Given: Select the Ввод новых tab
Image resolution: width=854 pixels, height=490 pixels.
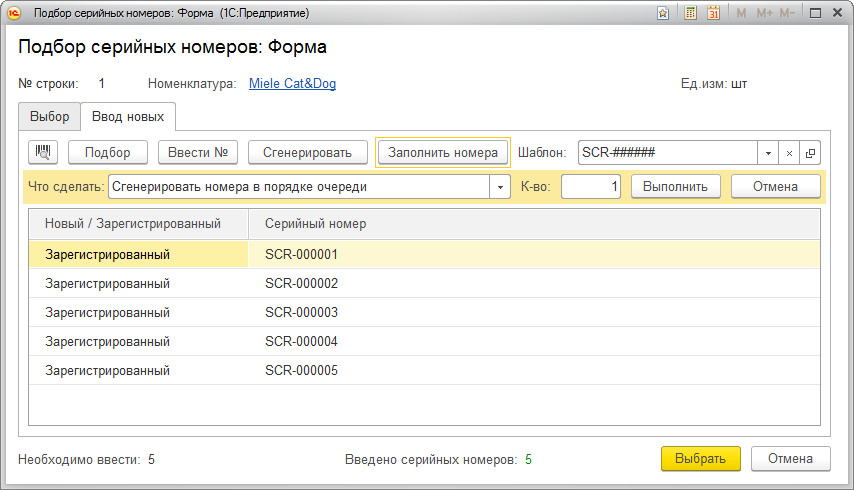Looking at the screenshot, I should (128, 116).
